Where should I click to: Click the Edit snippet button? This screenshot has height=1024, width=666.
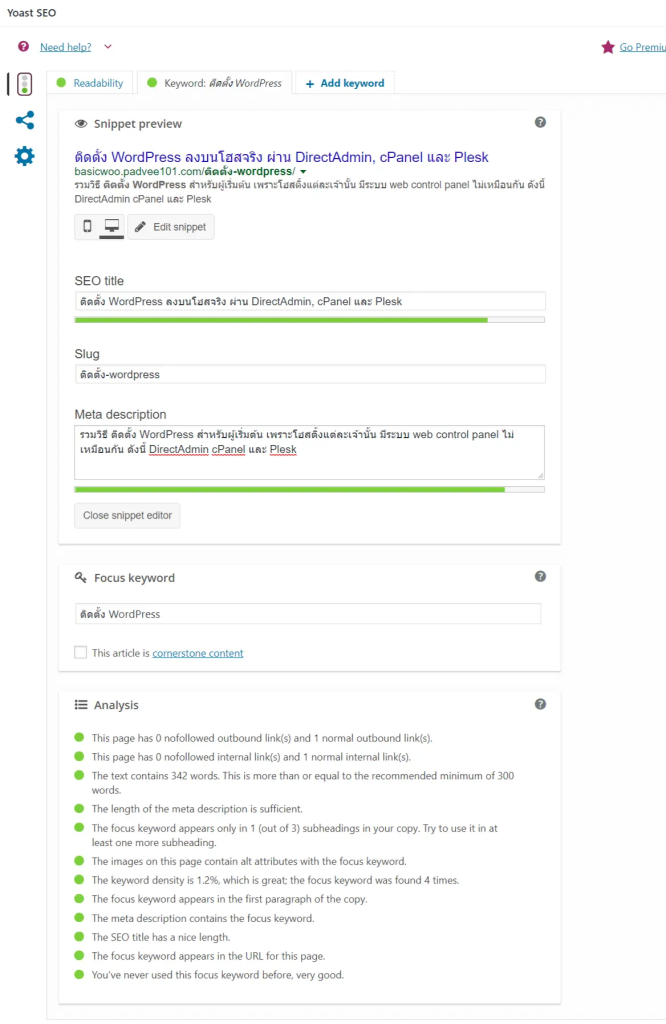tap(171, 227)
